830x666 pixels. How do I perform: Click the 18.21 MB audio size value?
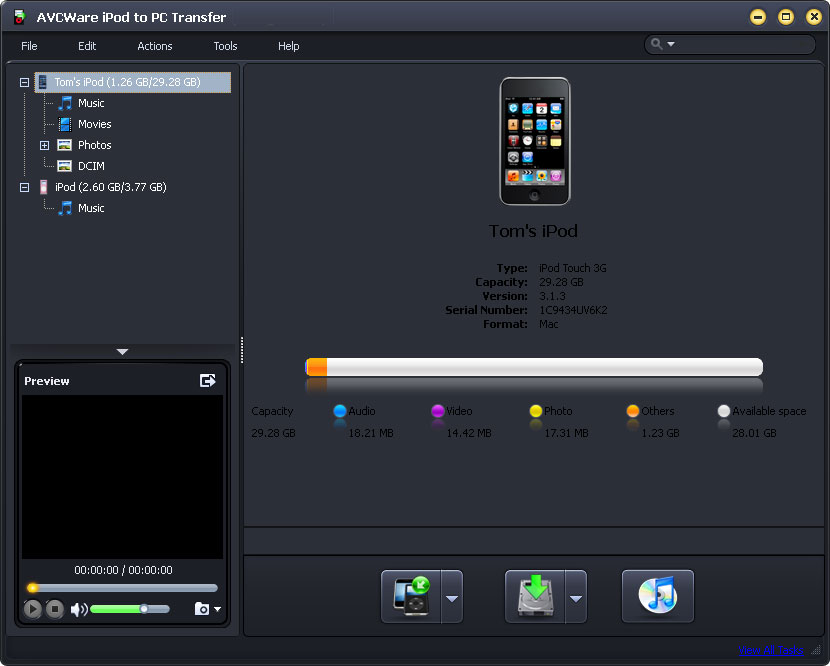[371, 433]
